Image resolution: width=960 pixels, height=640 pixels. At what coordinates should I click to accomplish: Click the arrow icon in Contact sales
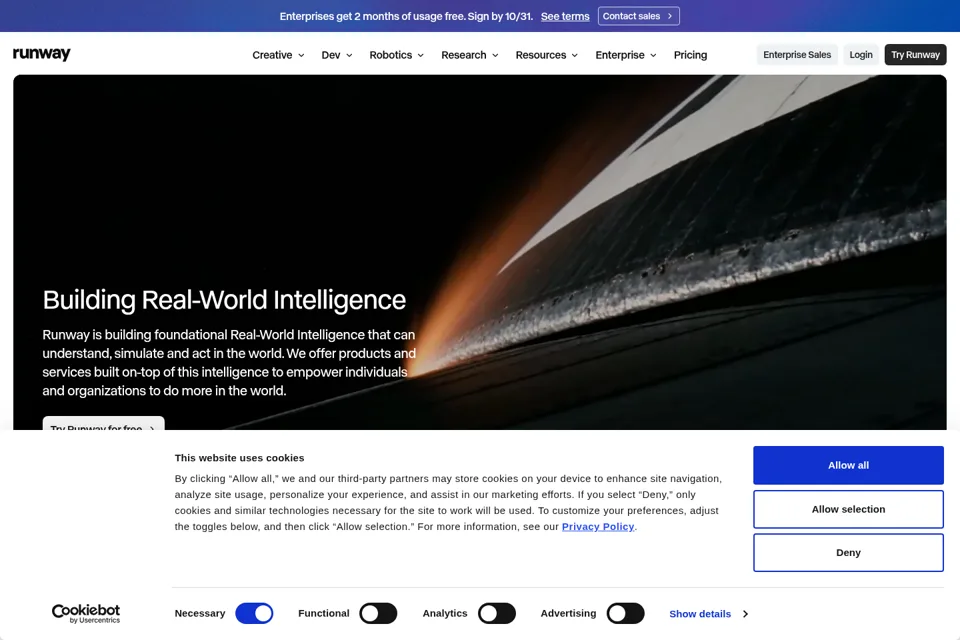(x=670, y=16)
